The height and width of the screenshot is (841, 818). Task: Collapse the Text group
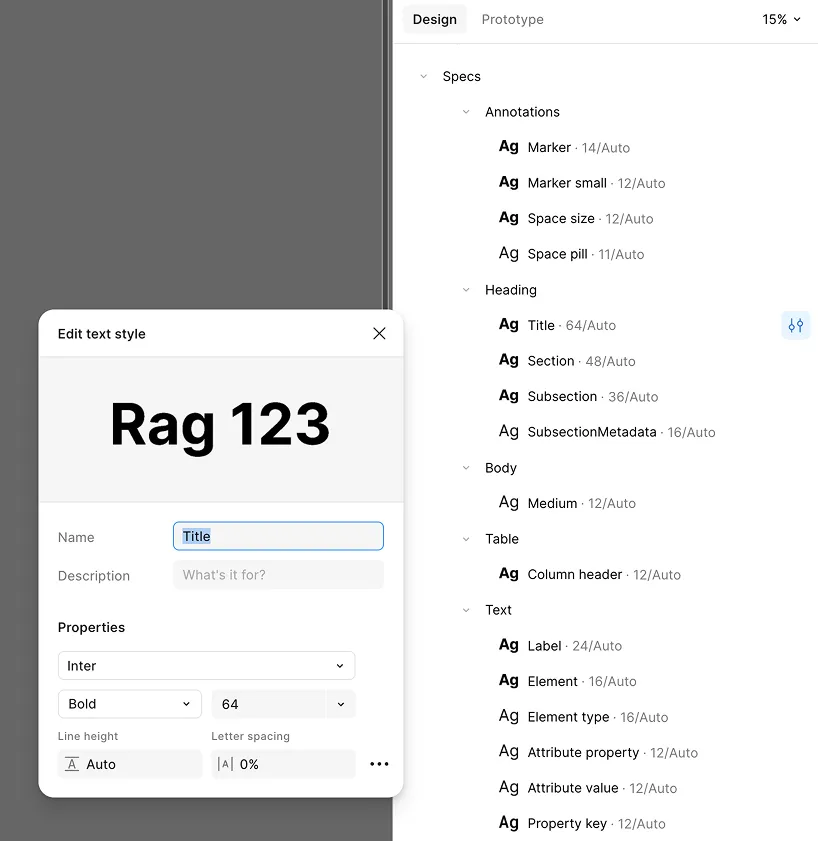466,610
